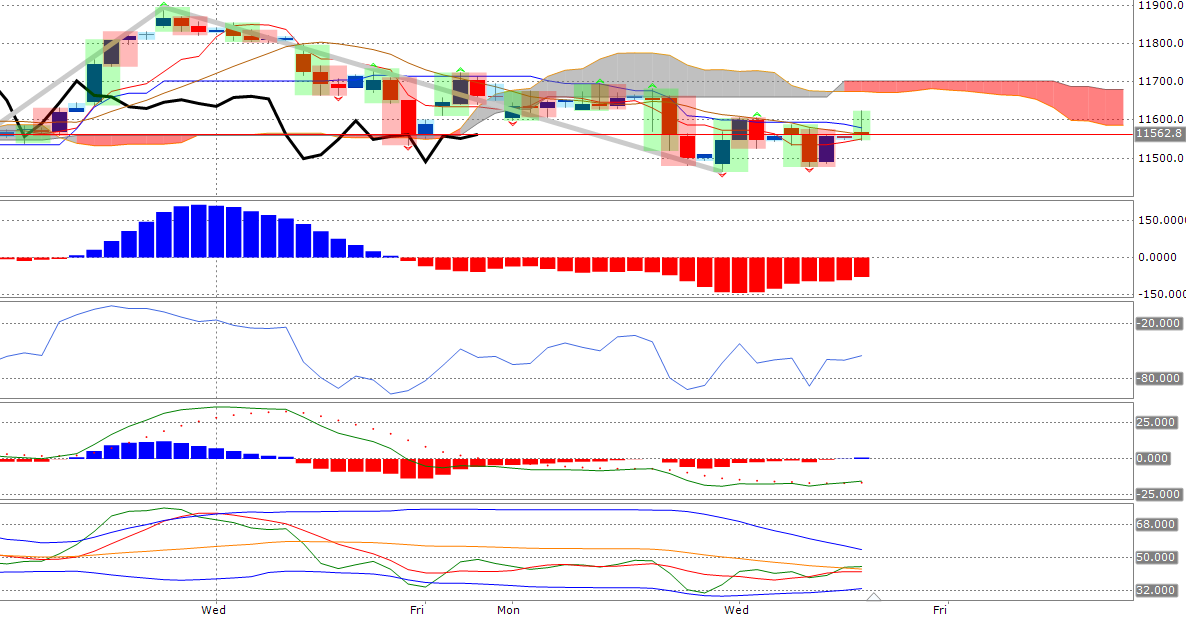Click the deepest red bar in the top histogram

pyautogui.click(x=739, y=275)
